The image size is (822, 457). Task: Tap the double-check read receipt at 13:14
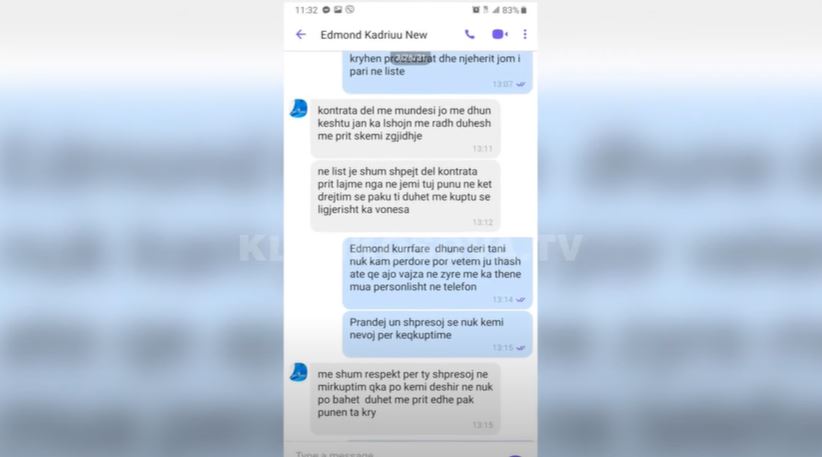point(521,300)
